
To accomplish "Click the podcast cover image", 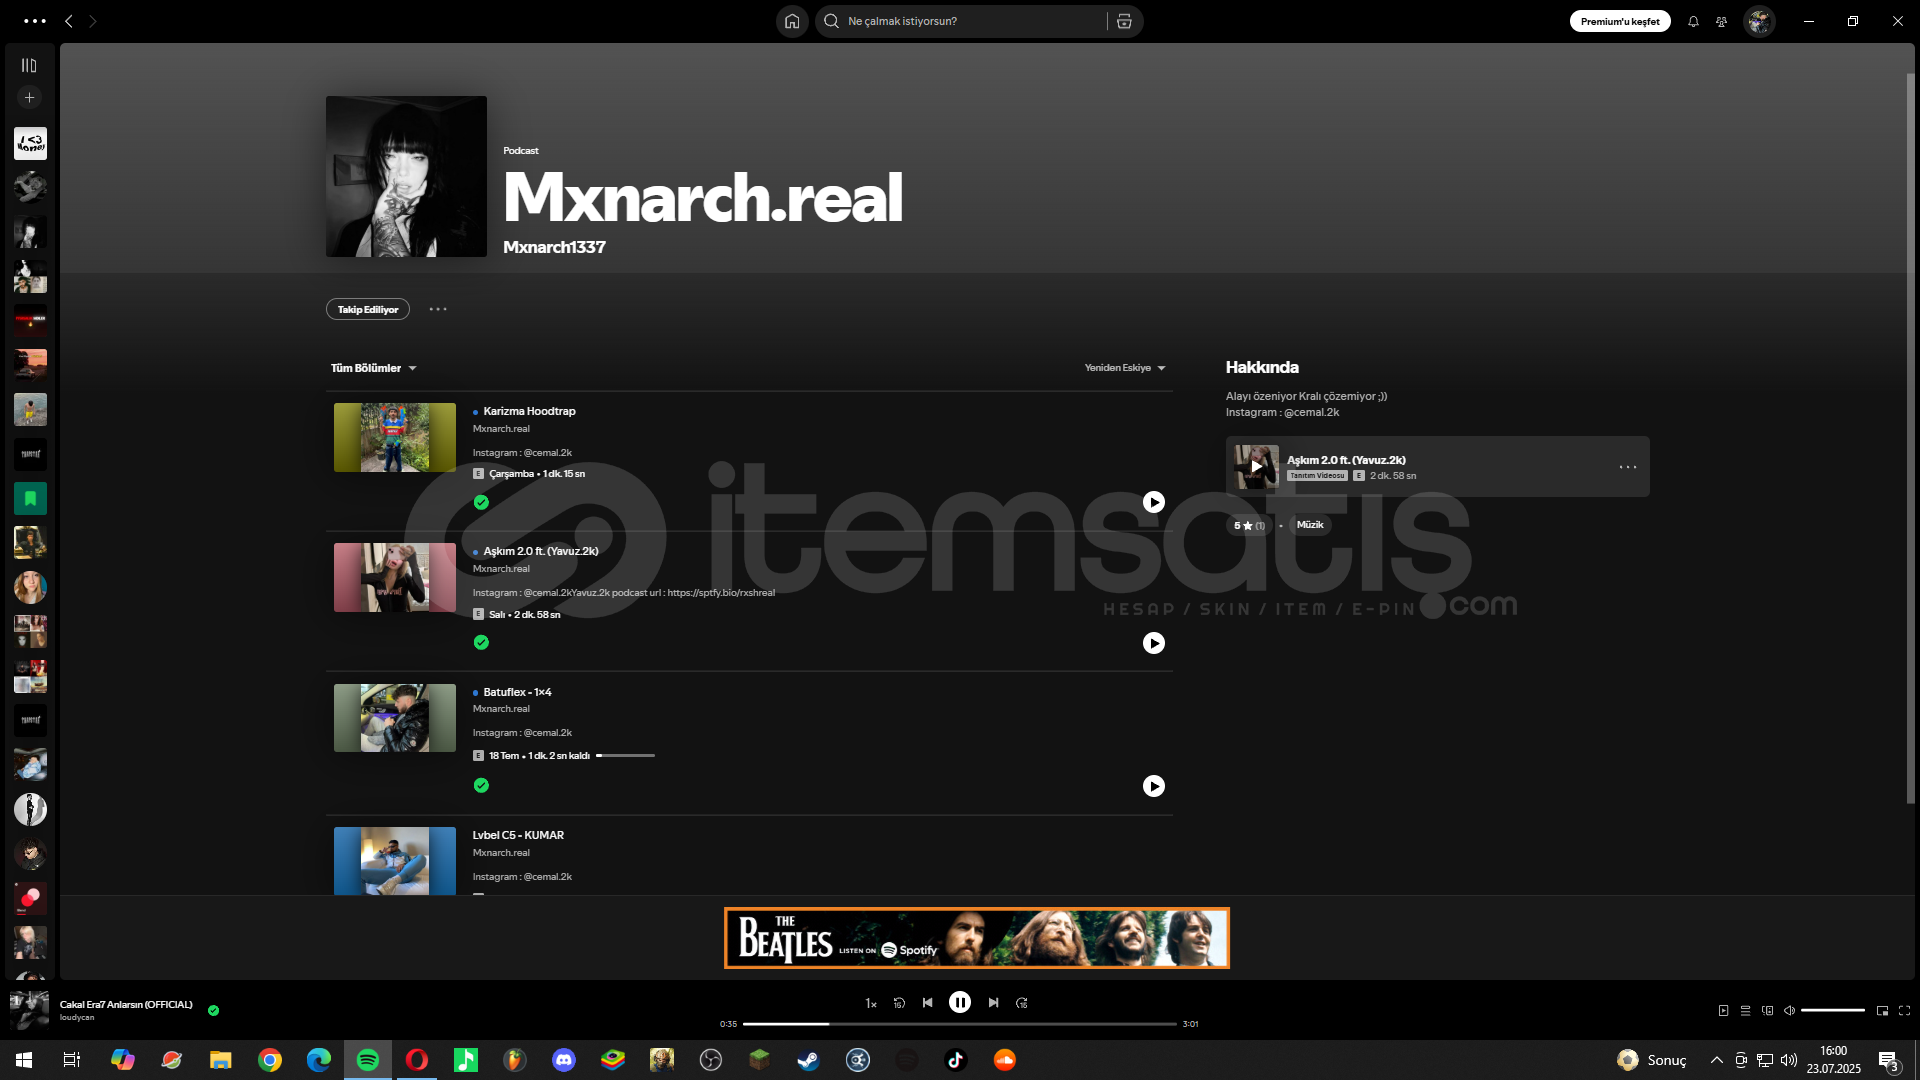I will [406, 176].
